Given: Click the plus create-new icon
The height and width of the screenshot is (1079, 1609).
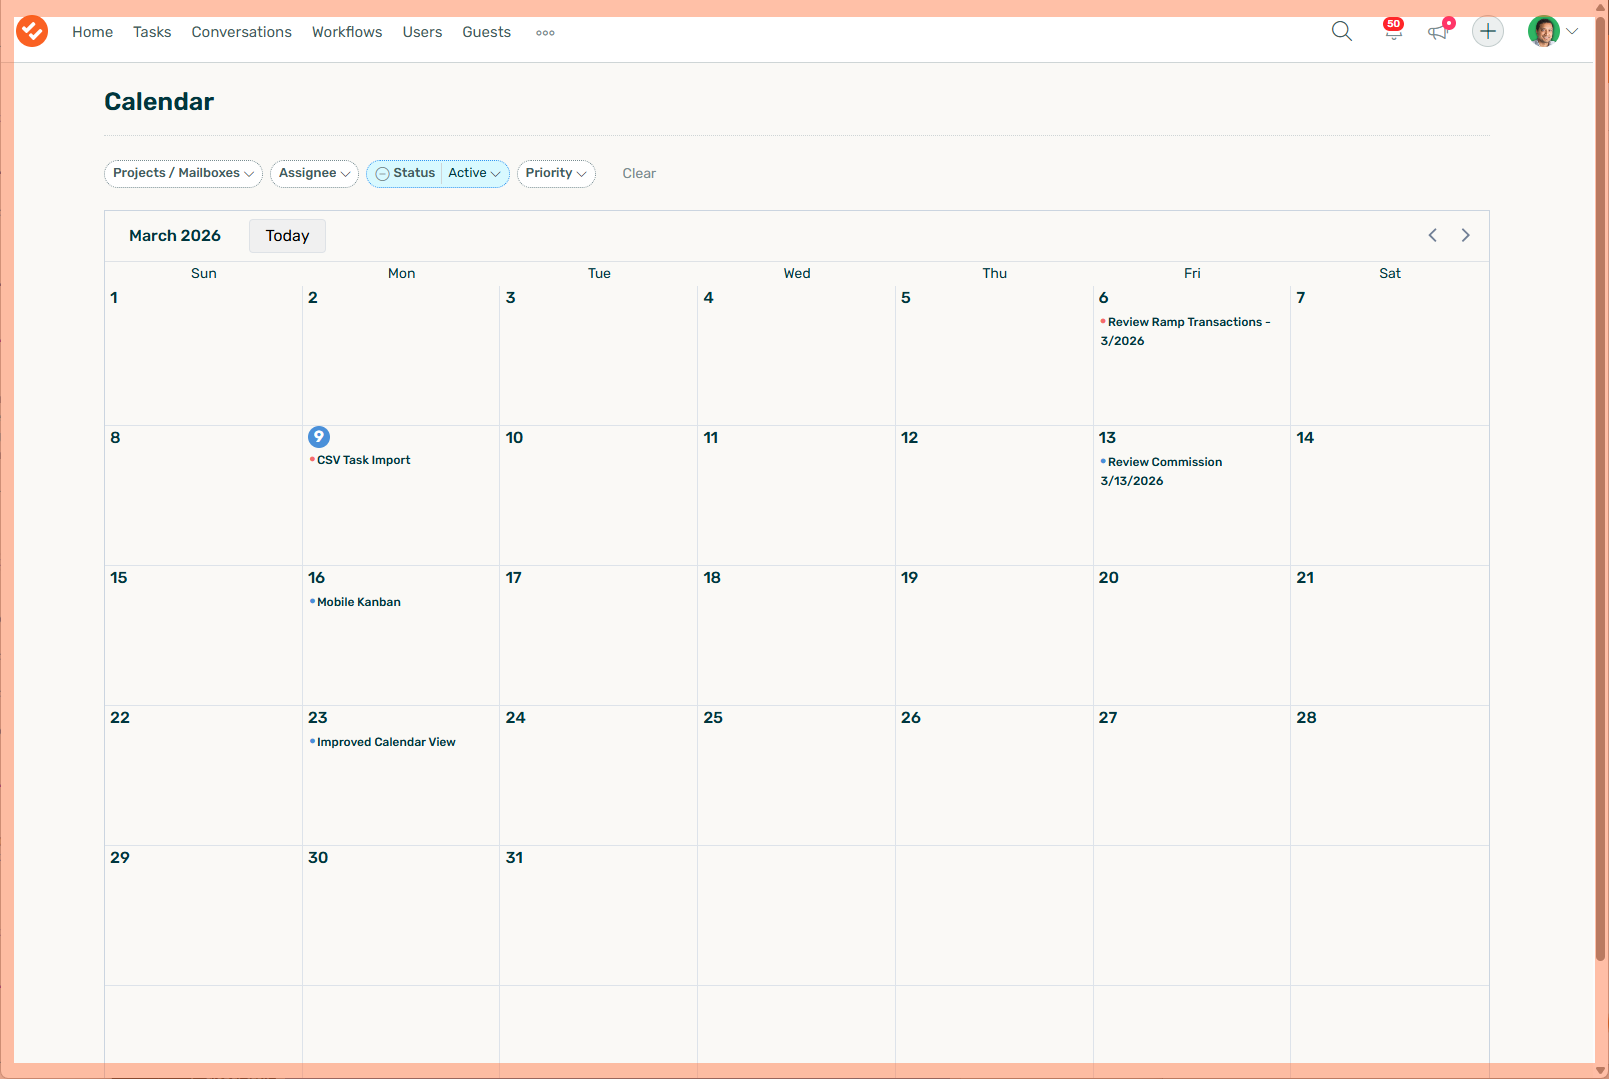Looking at the screenshot, I should 1487,32.
